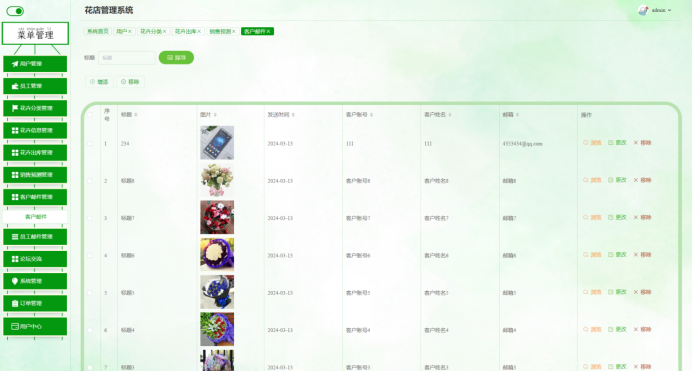
Task: Toggle the green sidebar switch at top left
Action: (x=15, y=11)
